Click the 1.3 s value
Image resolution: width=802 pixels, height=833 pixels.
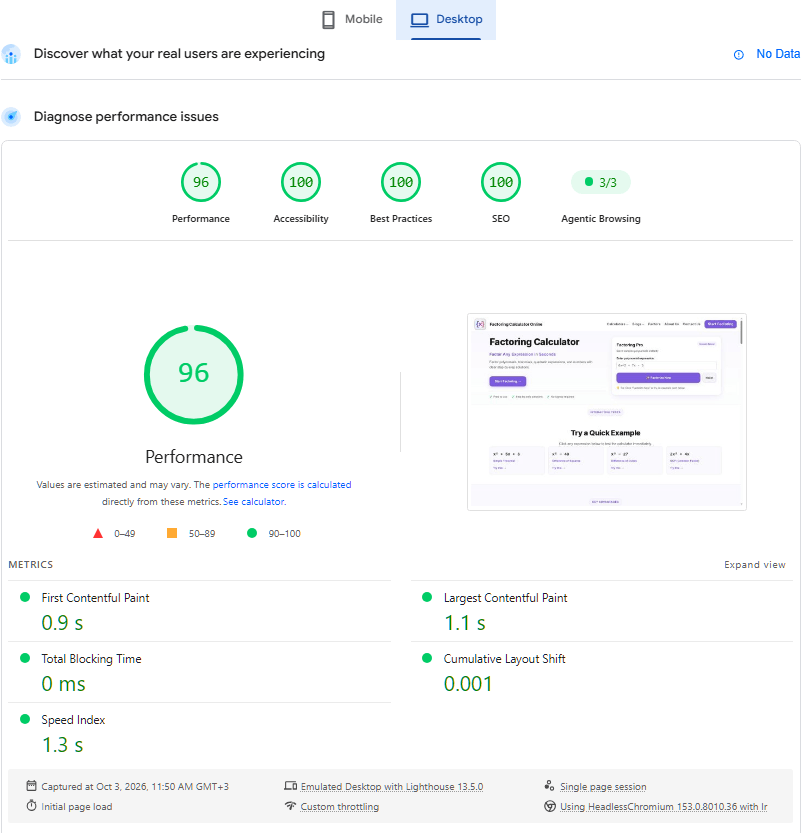point(63,745)
